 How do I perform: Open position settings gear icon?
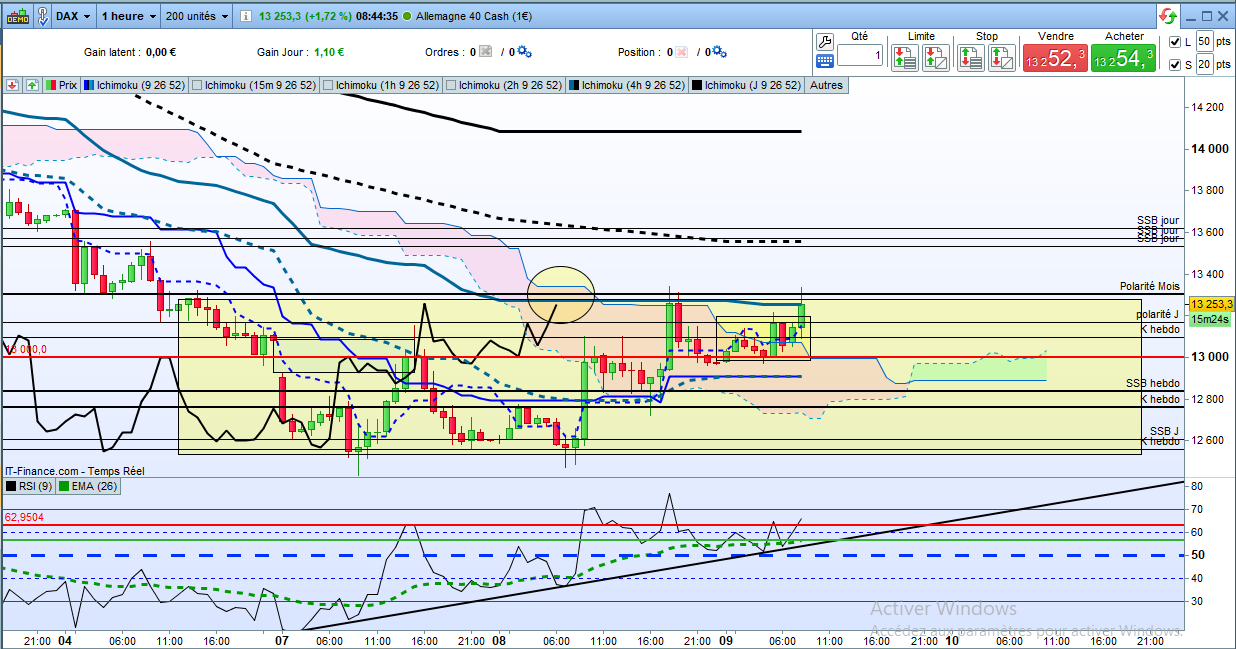tap(719, 52)
